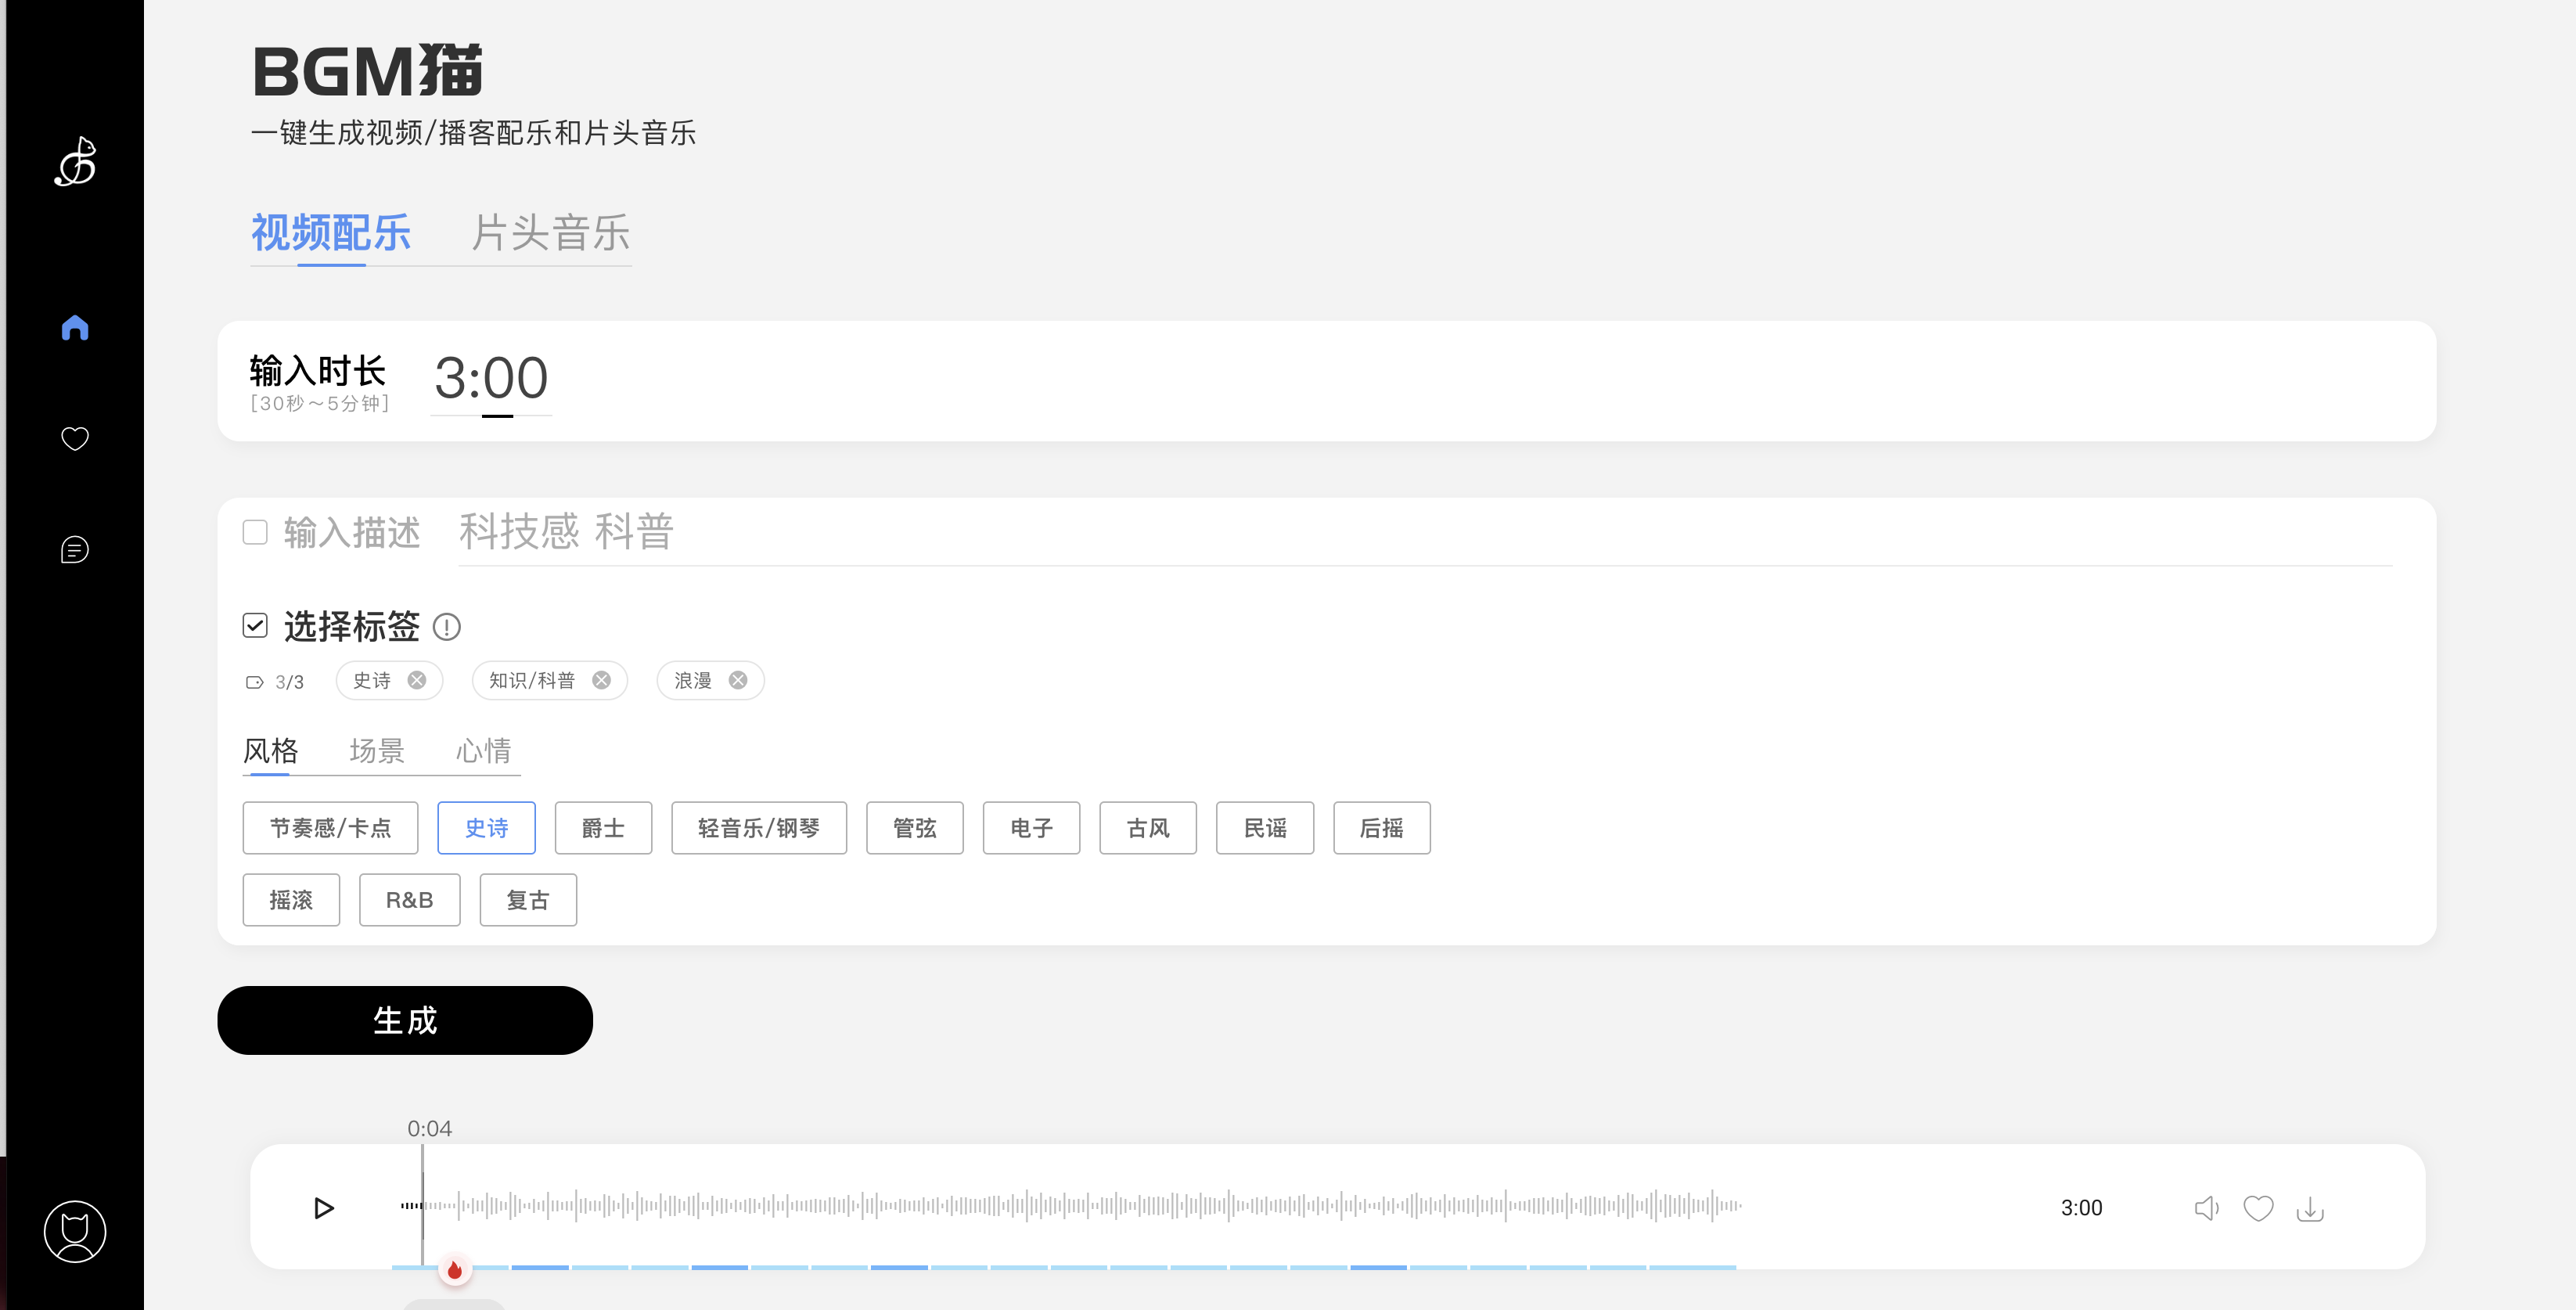Open the 场景 tag category tab

(377, 751)
